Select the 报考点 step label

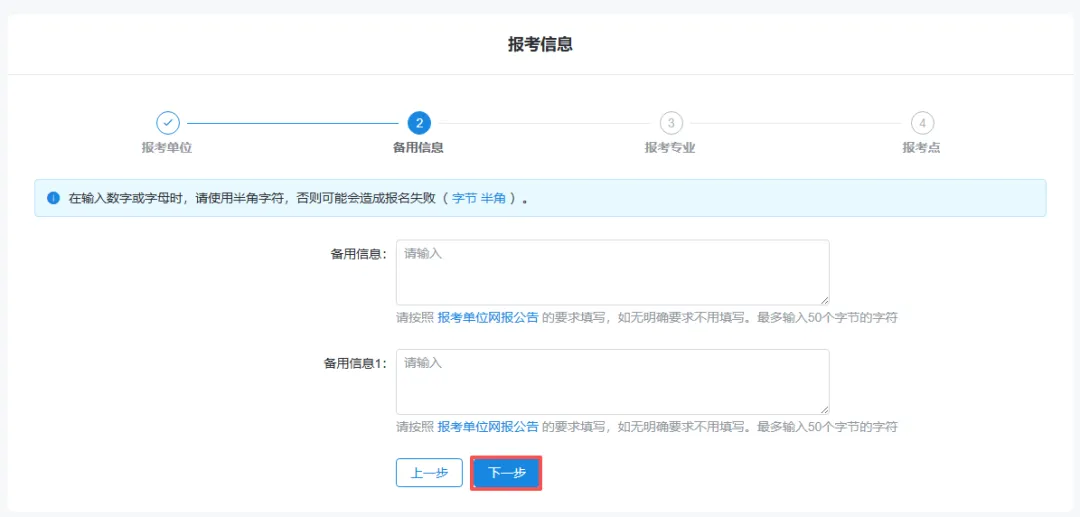pyautogui.click(x=922, y=148)
